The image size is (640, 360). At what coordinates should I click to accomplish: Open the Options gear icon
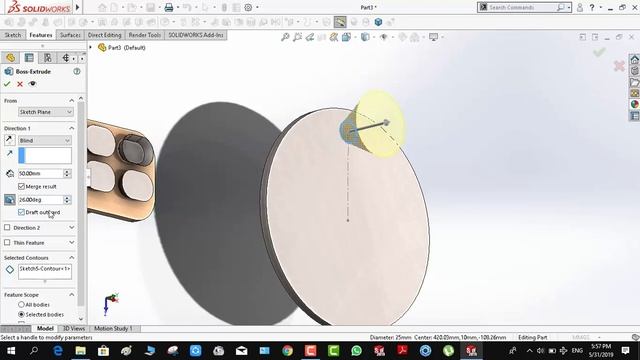248,7
